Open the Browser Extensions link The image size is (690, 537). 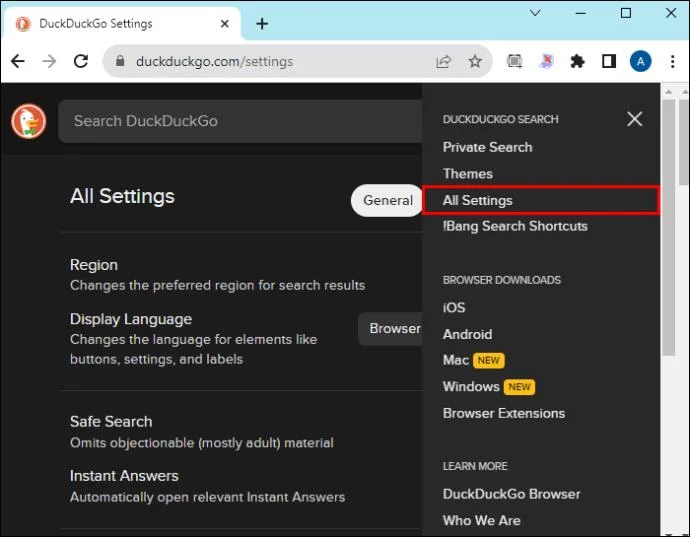click(504, 413)
